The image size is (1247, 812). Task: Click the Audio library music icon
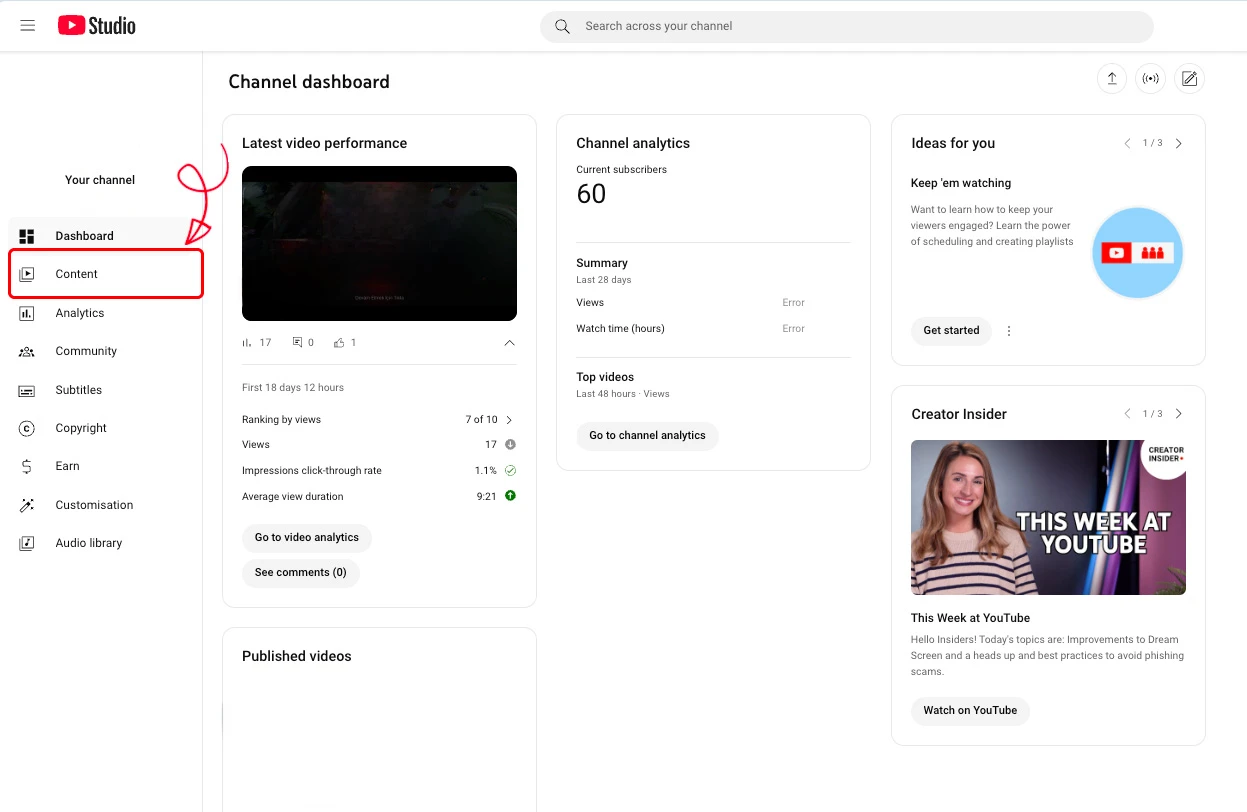tap(27, 543)
